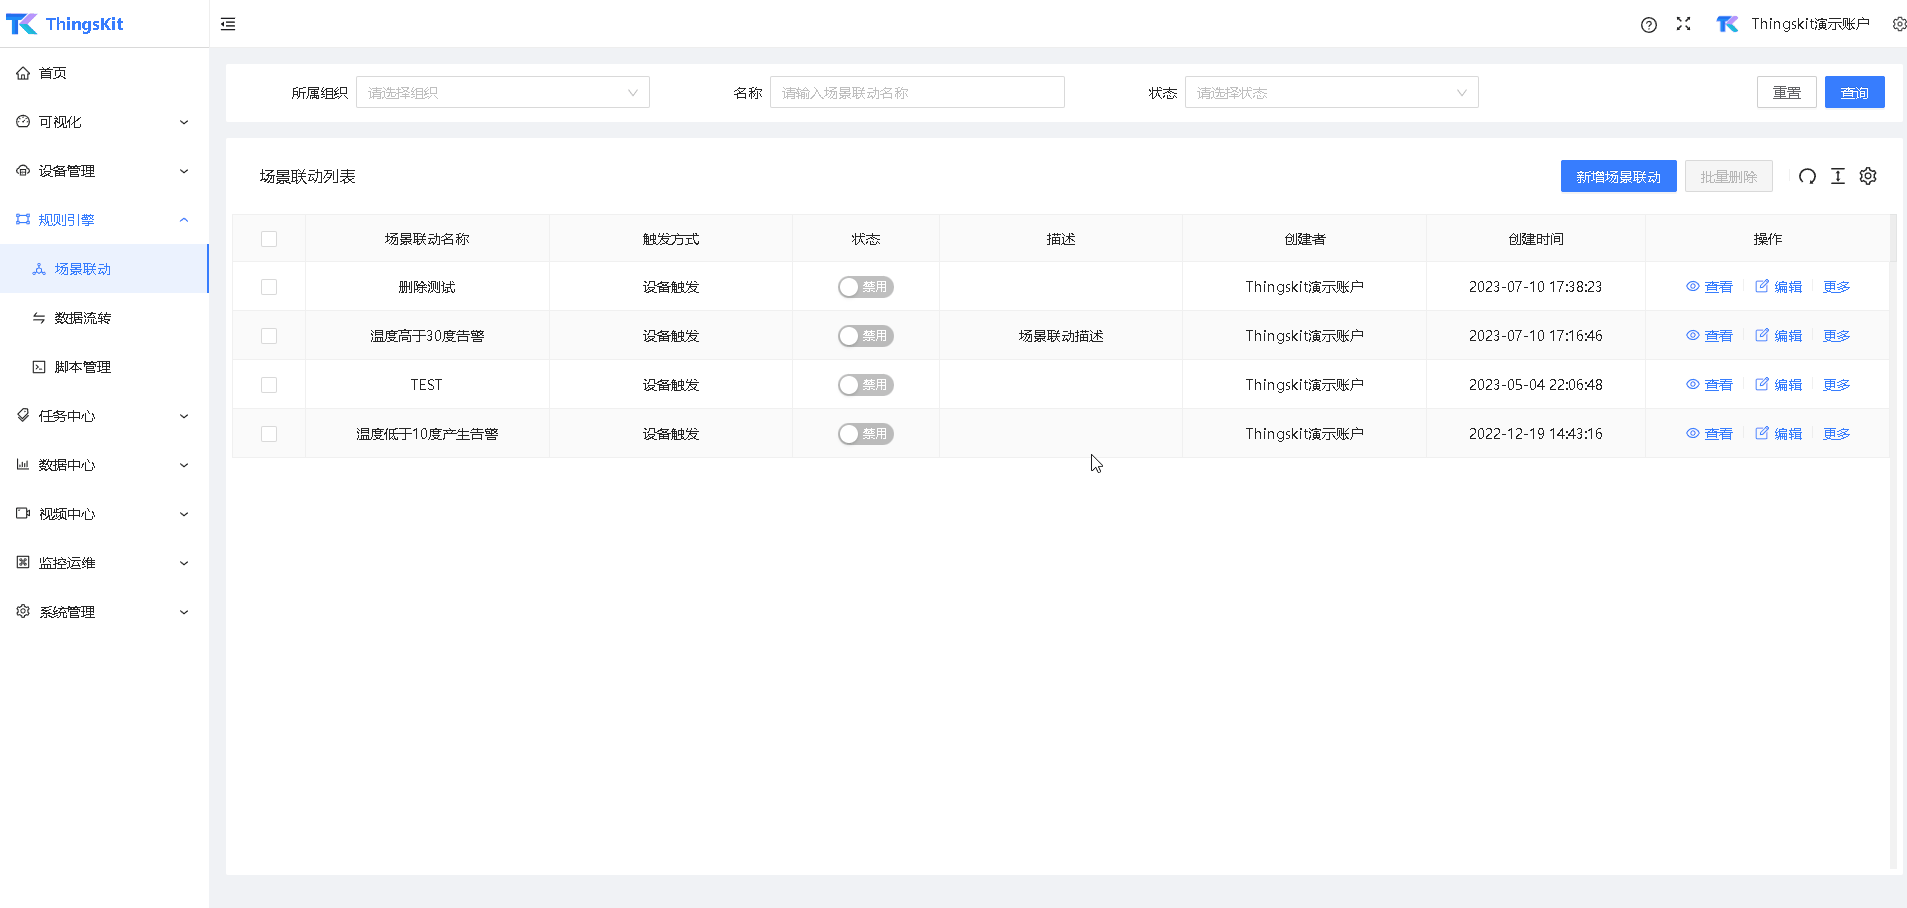Click the home icon for 首页

[x=23, y=73]
